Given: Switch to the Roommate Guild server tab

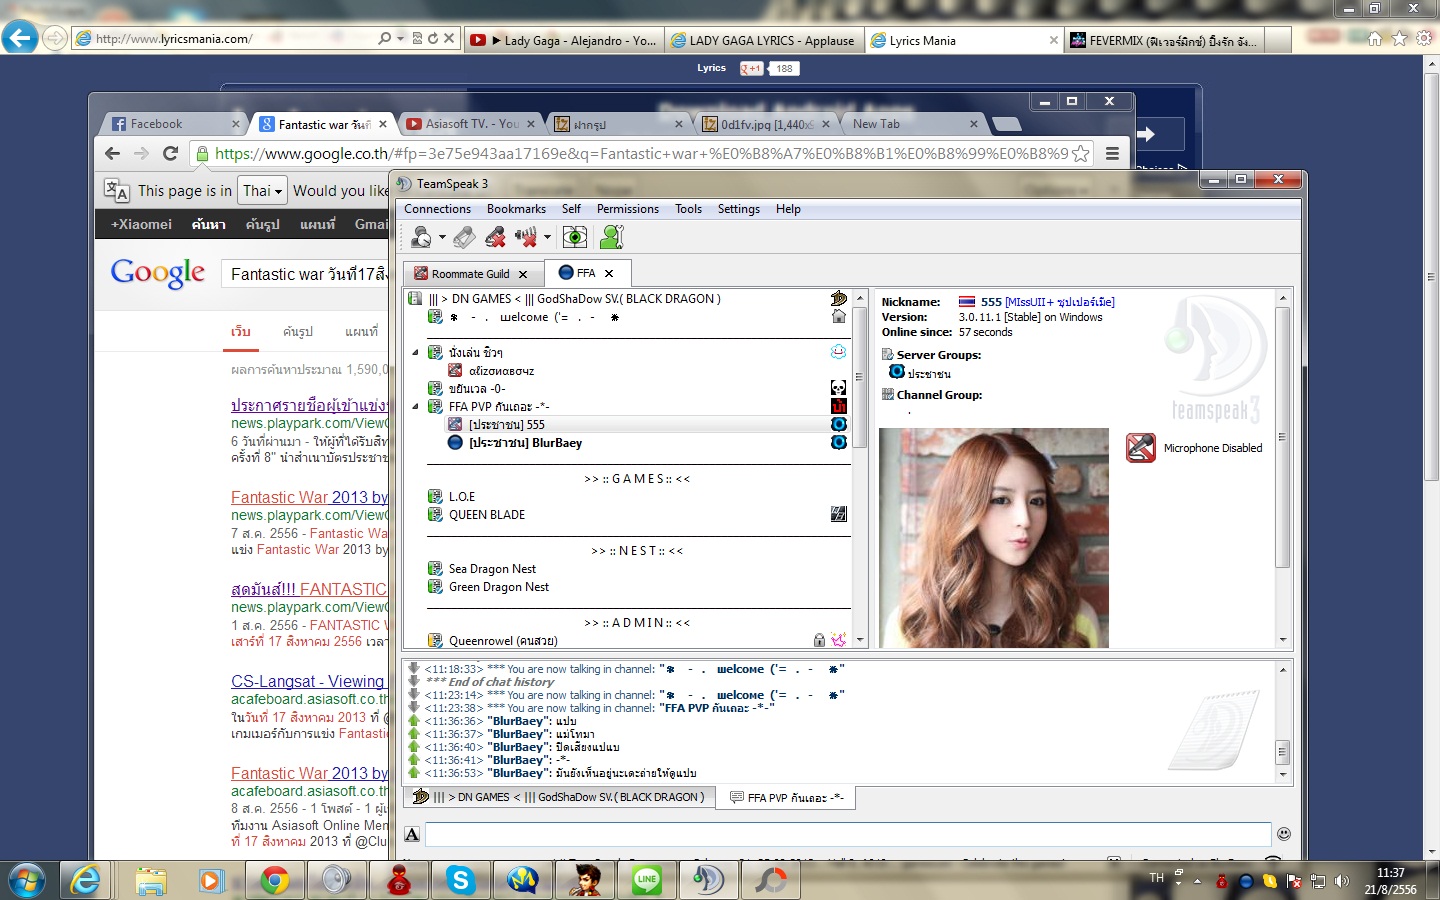Looking at the screenshot, I should 470,274.
